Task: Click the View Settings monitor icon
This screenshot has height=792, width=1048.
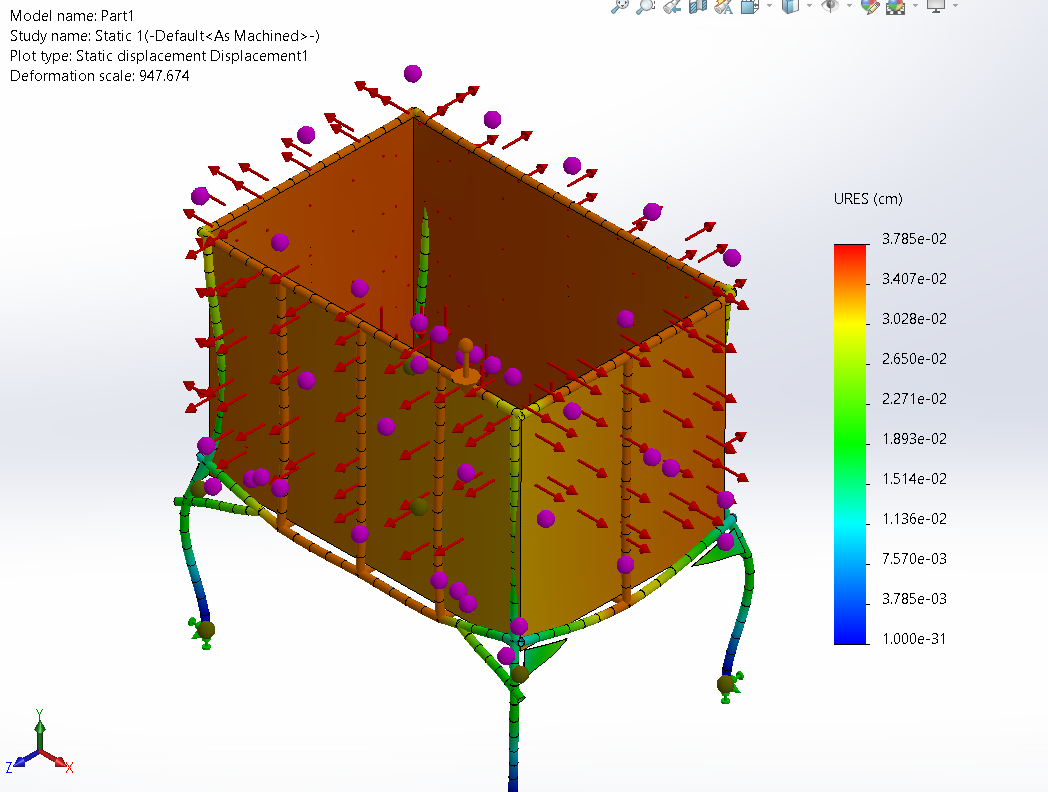Action: 936,5
